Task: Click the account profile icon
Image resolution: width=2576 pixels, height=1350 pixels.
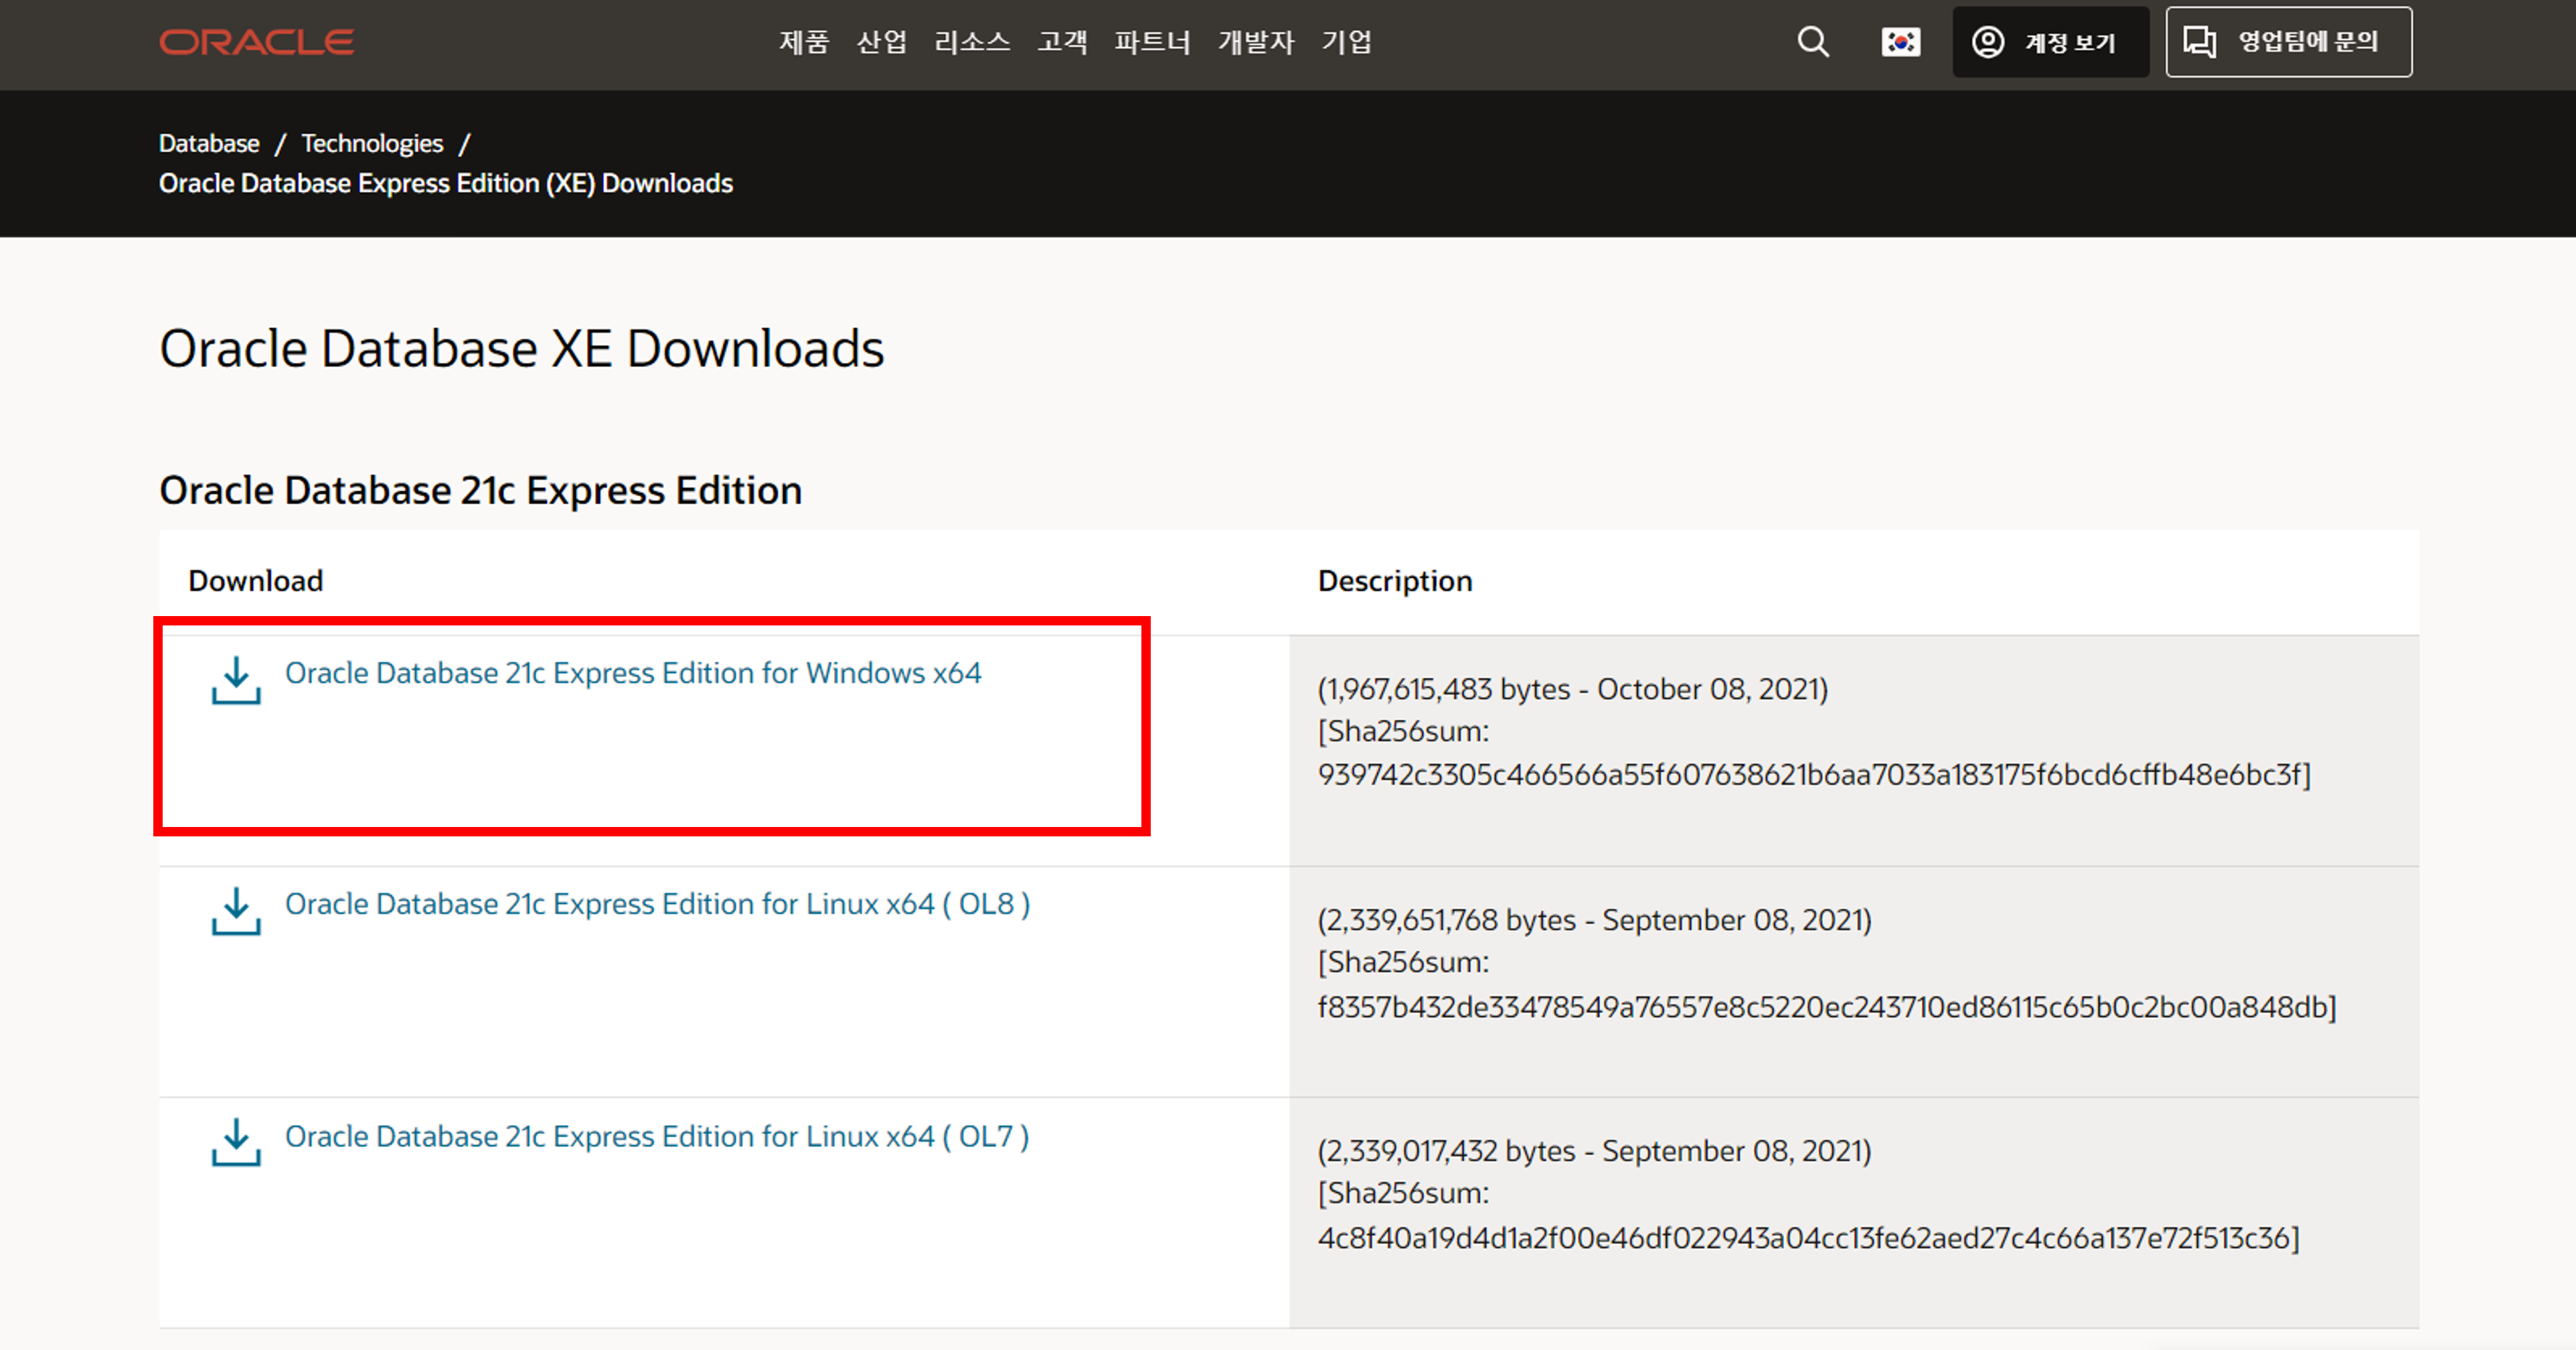Action: [x=1987, y=42]
